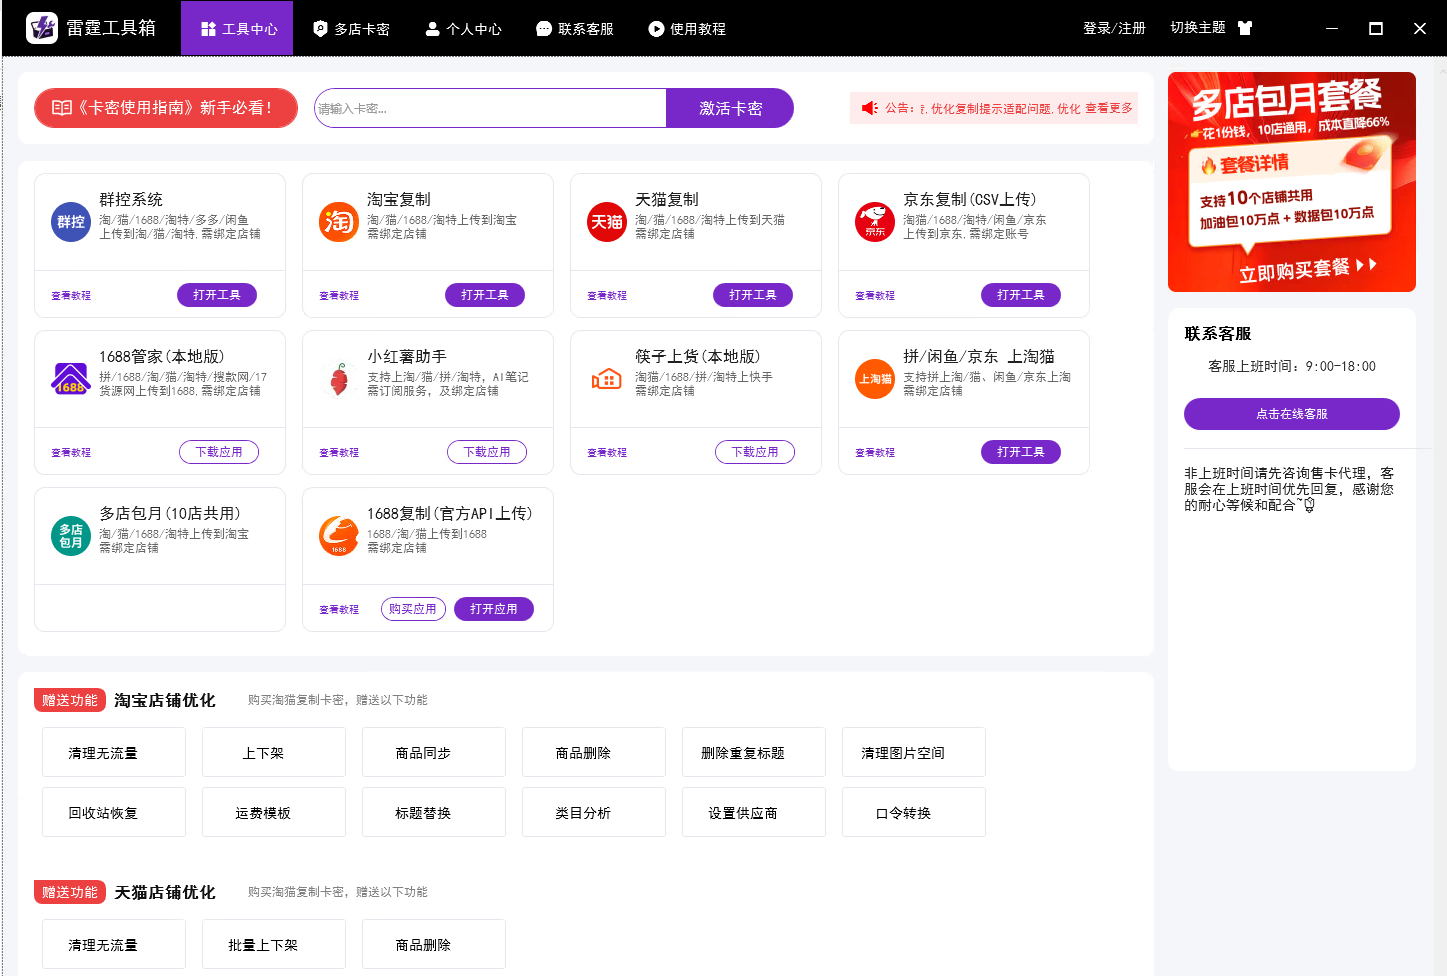Click the 1688管家 house icon

(70, 379)
